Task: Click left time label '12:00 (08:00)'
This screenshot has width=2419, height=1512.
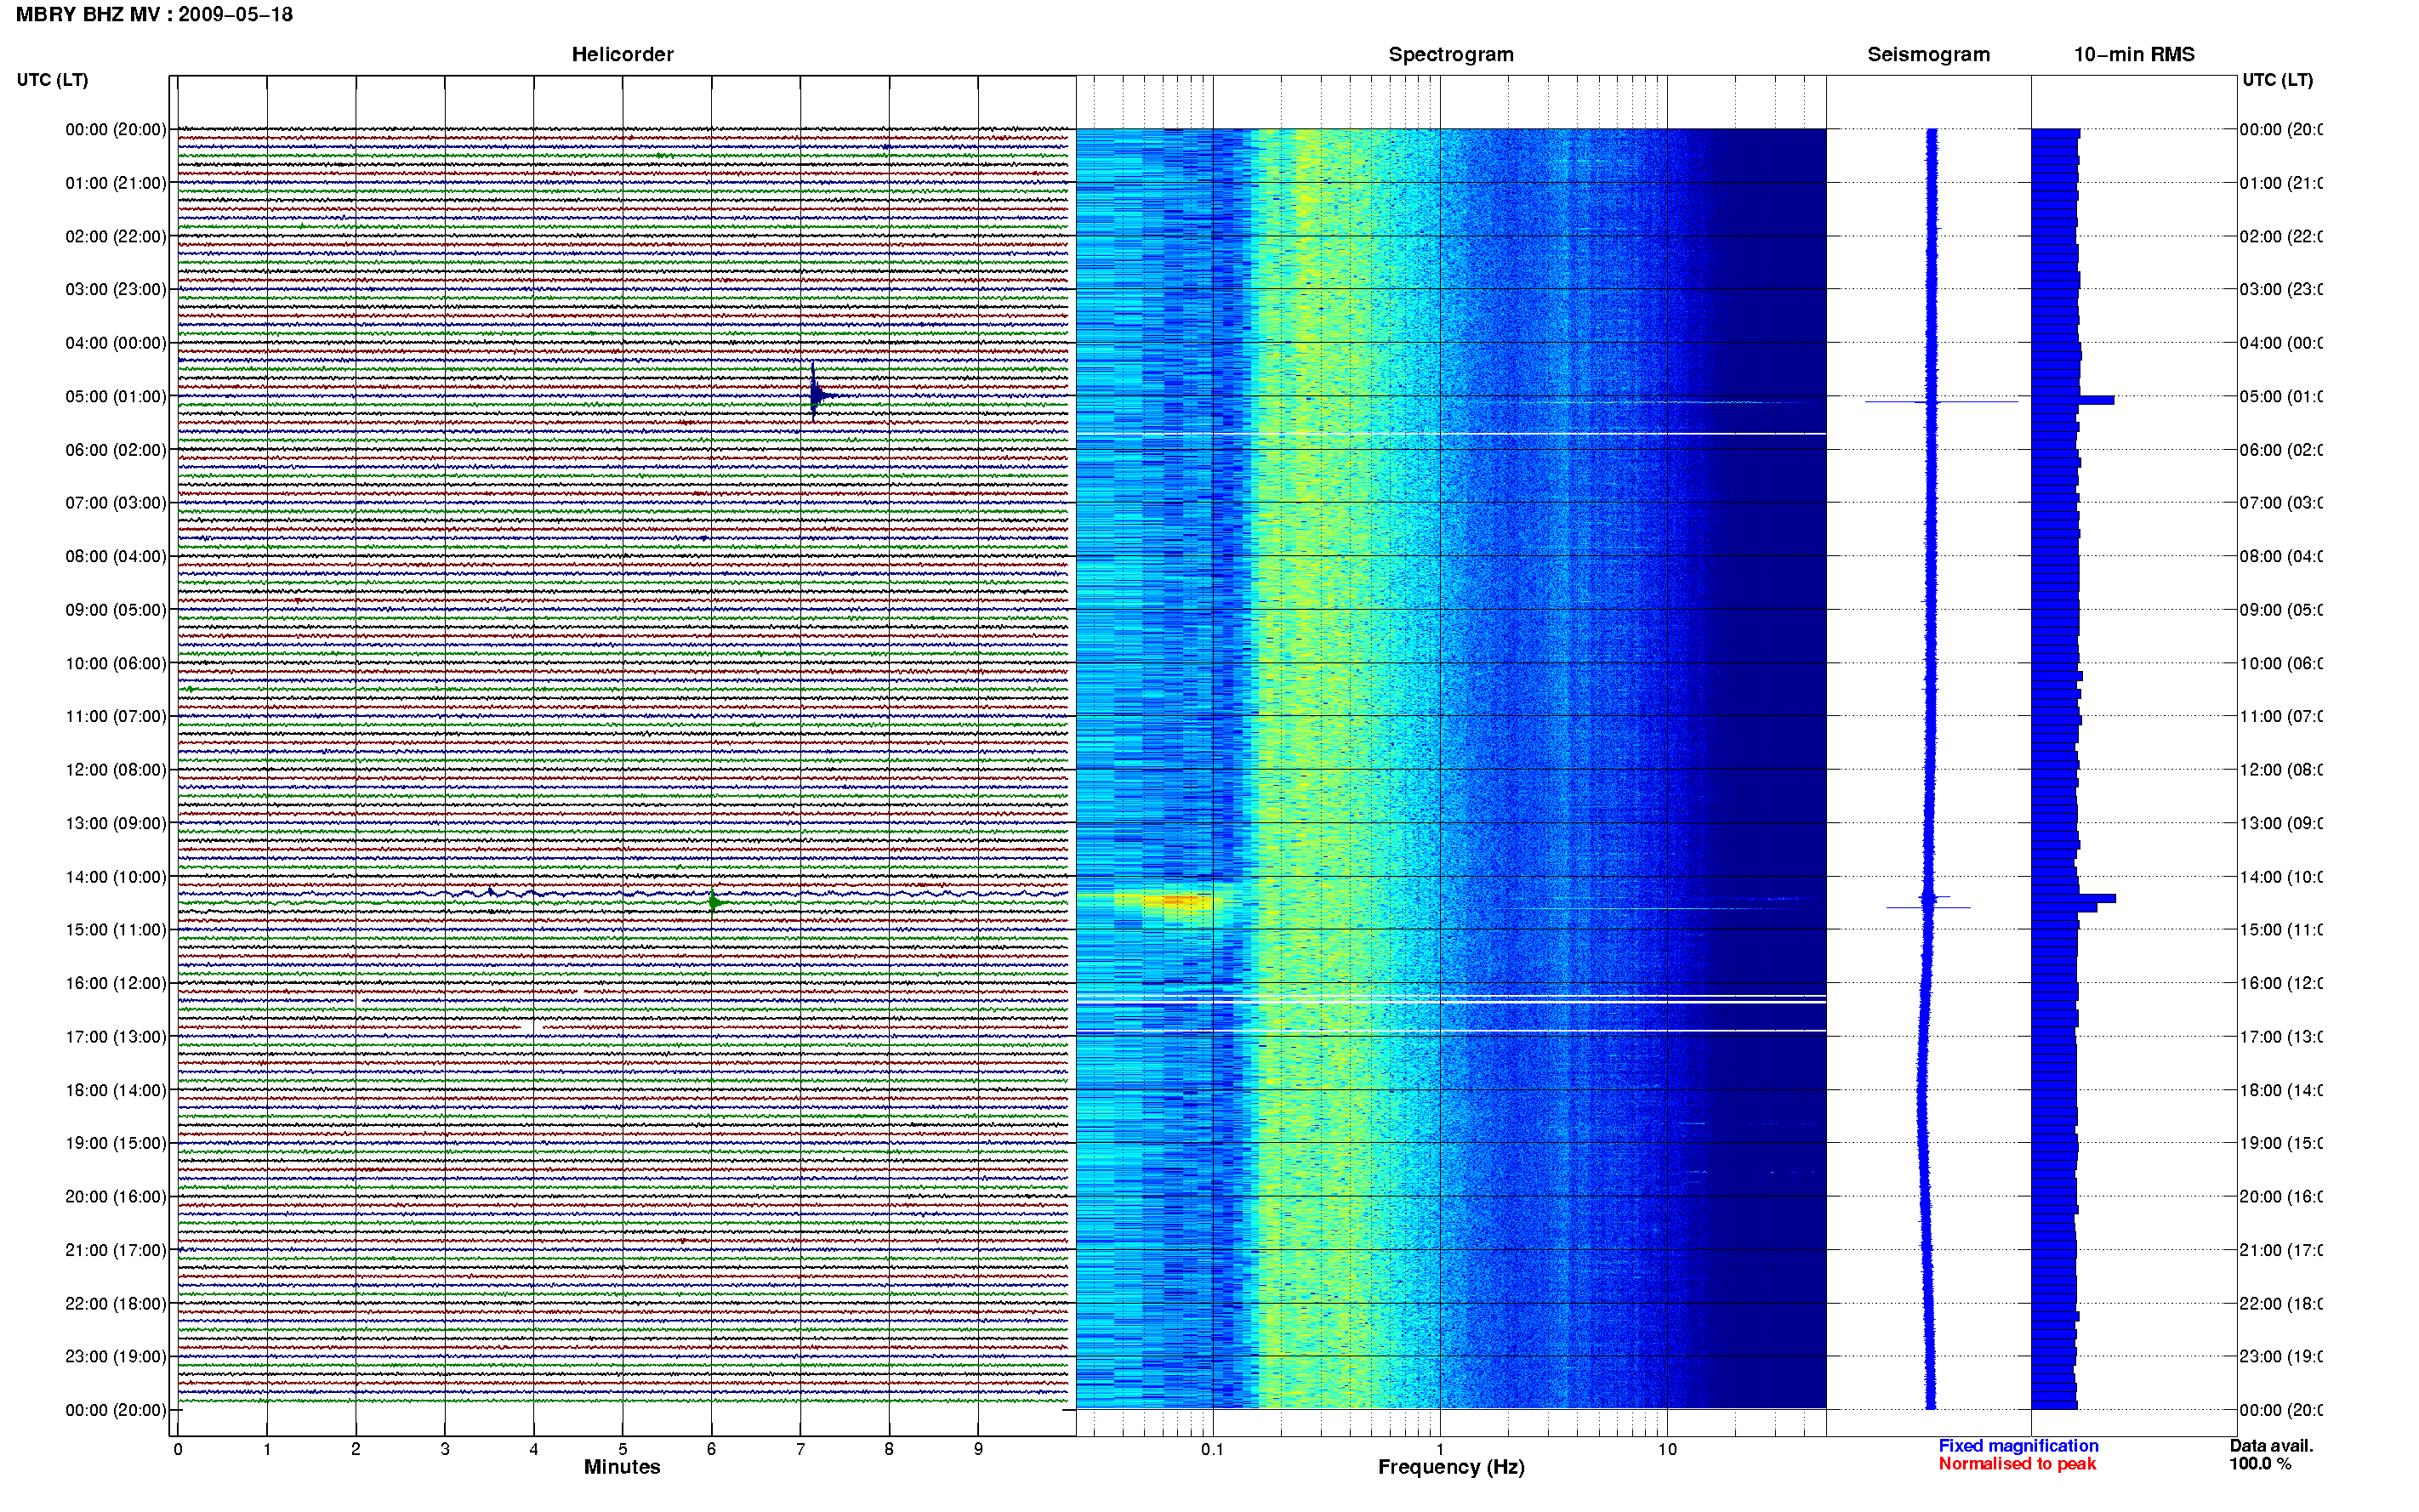Action: pos(116,770)
